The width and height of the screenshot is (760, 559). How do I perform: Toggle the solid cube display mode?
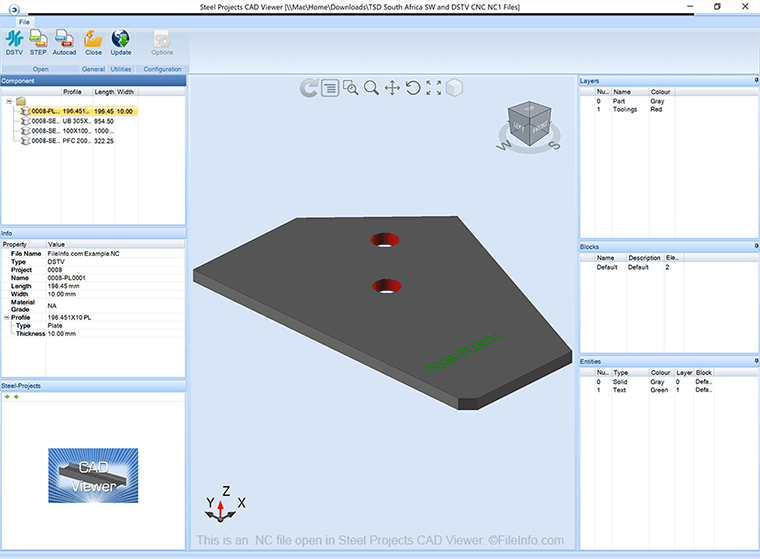tap(454, 88)
